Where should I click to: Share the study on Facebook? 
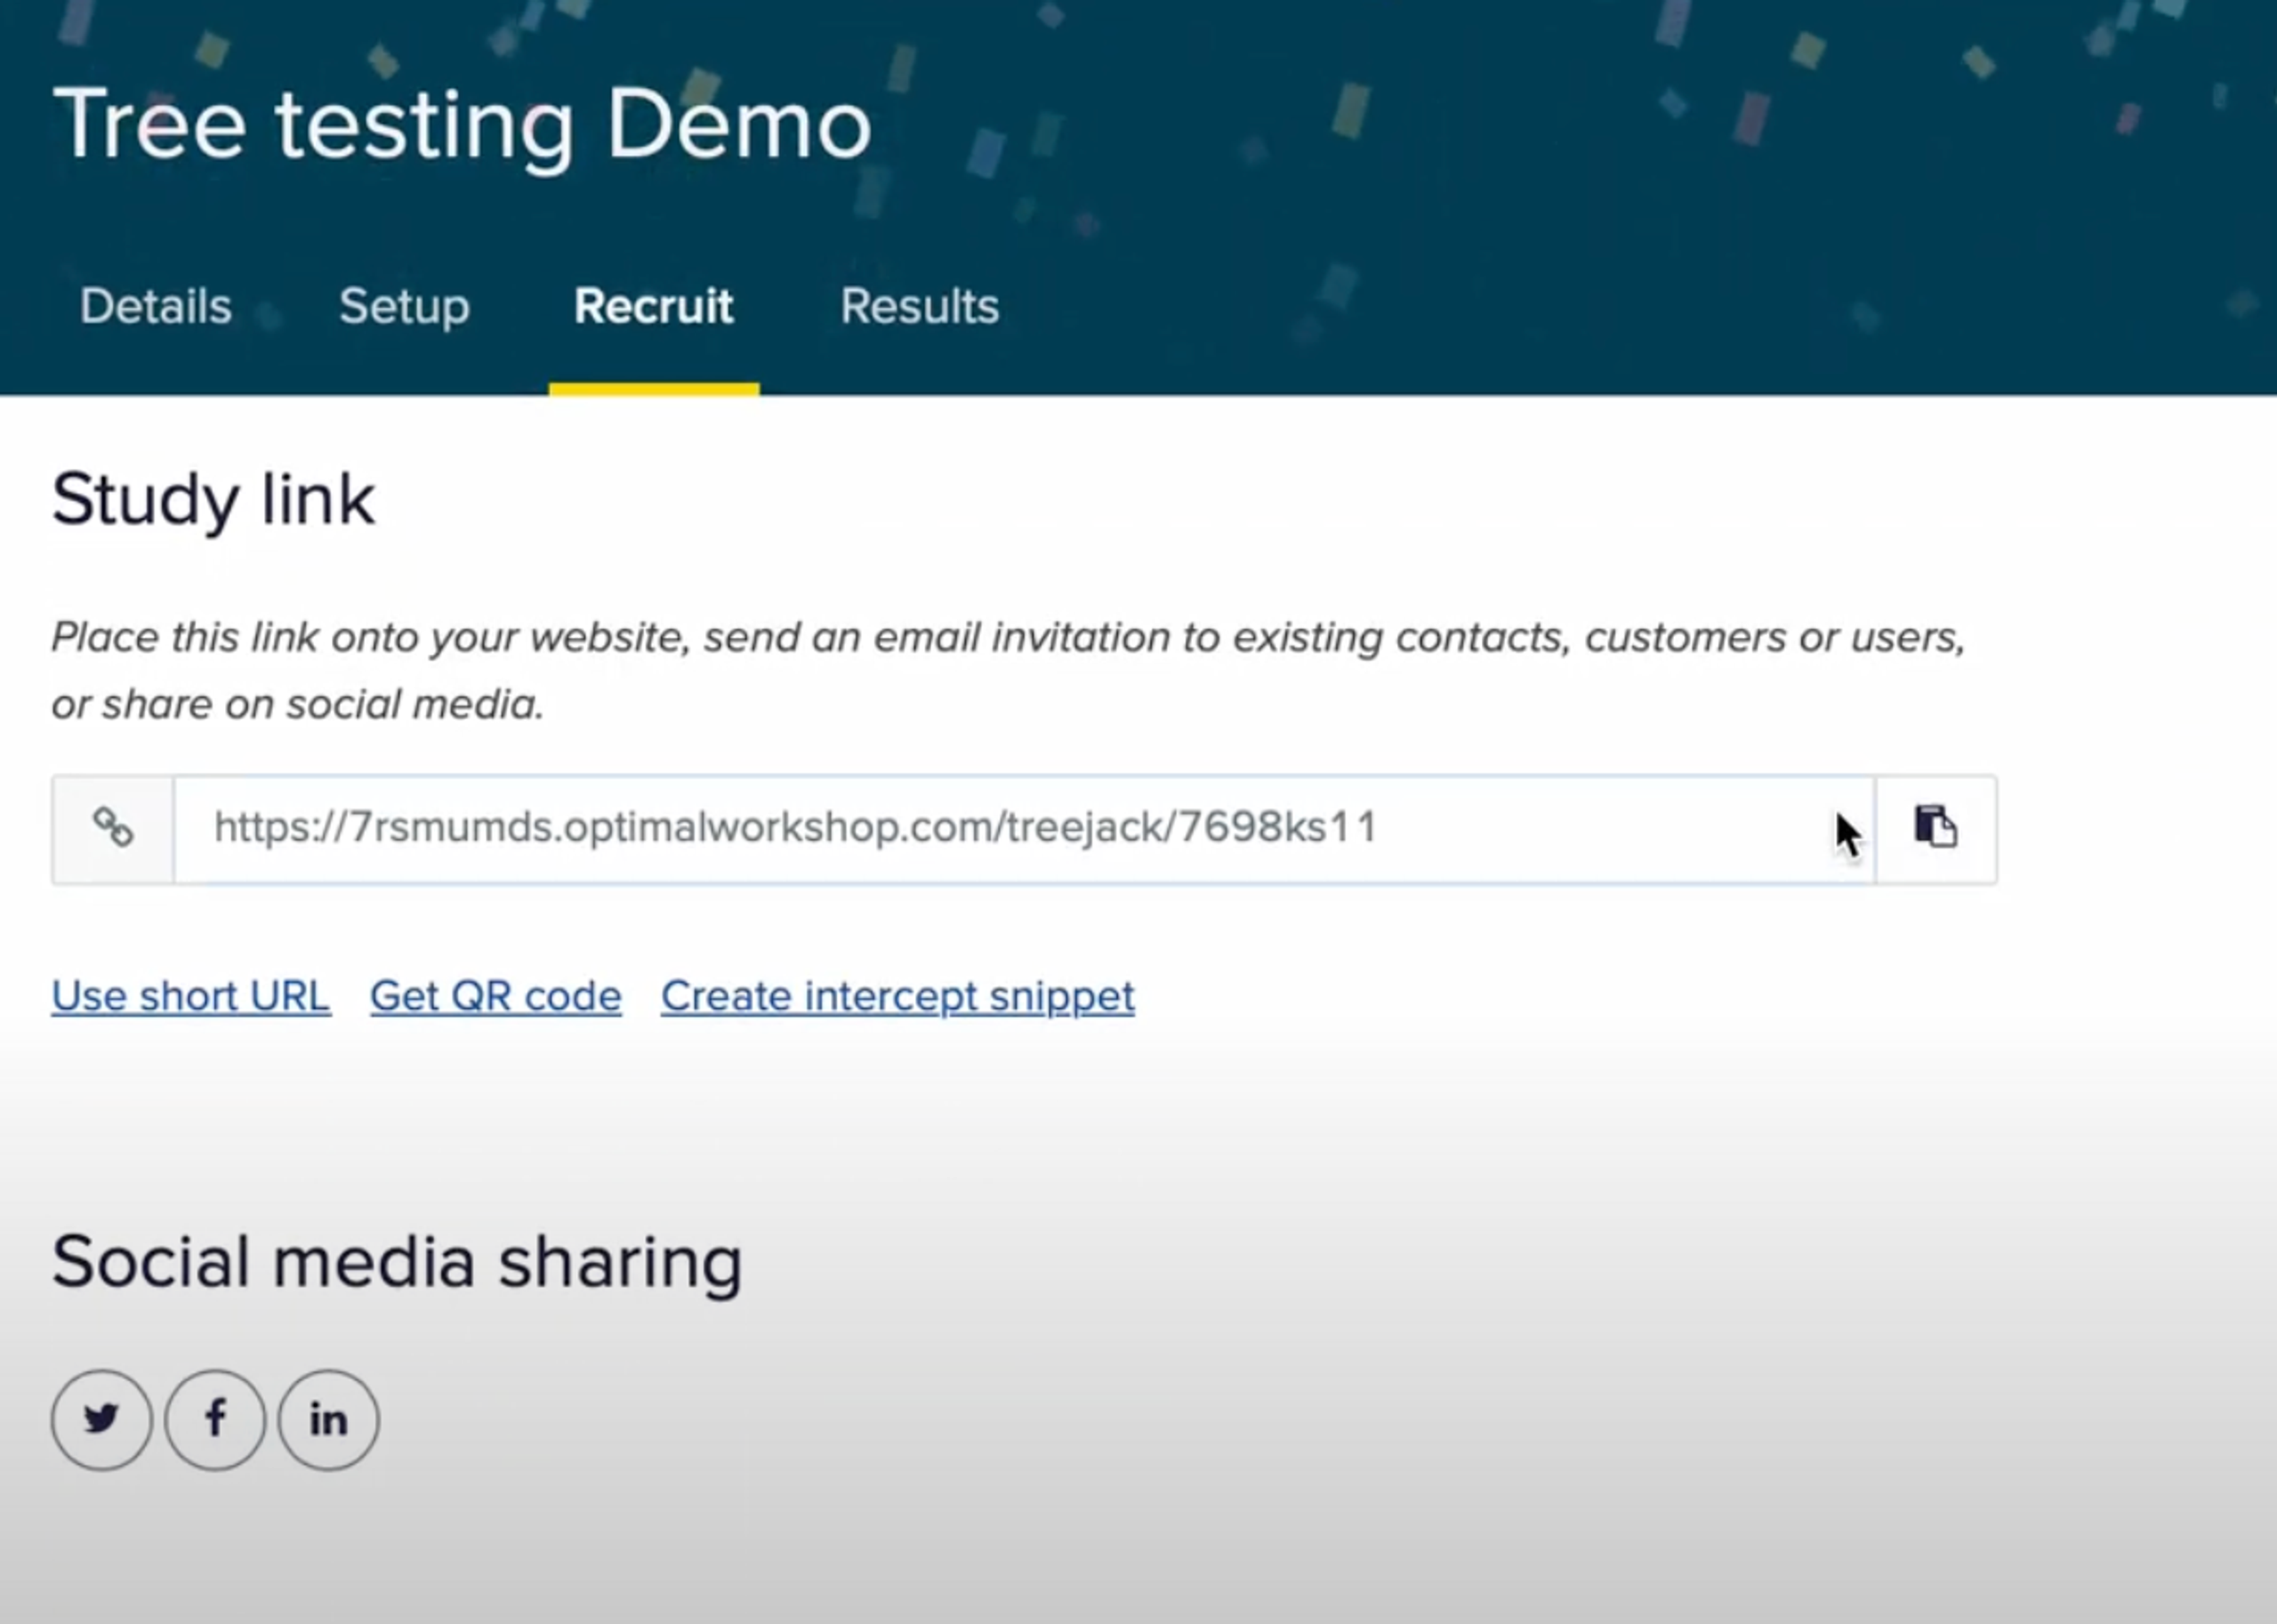pyautogui.click(x=215, y=1418)
